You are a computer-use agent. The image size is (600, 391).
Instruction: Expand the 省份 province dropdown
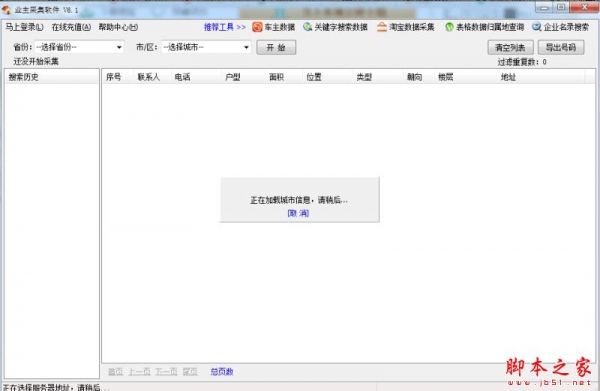(x=119, y=47)
